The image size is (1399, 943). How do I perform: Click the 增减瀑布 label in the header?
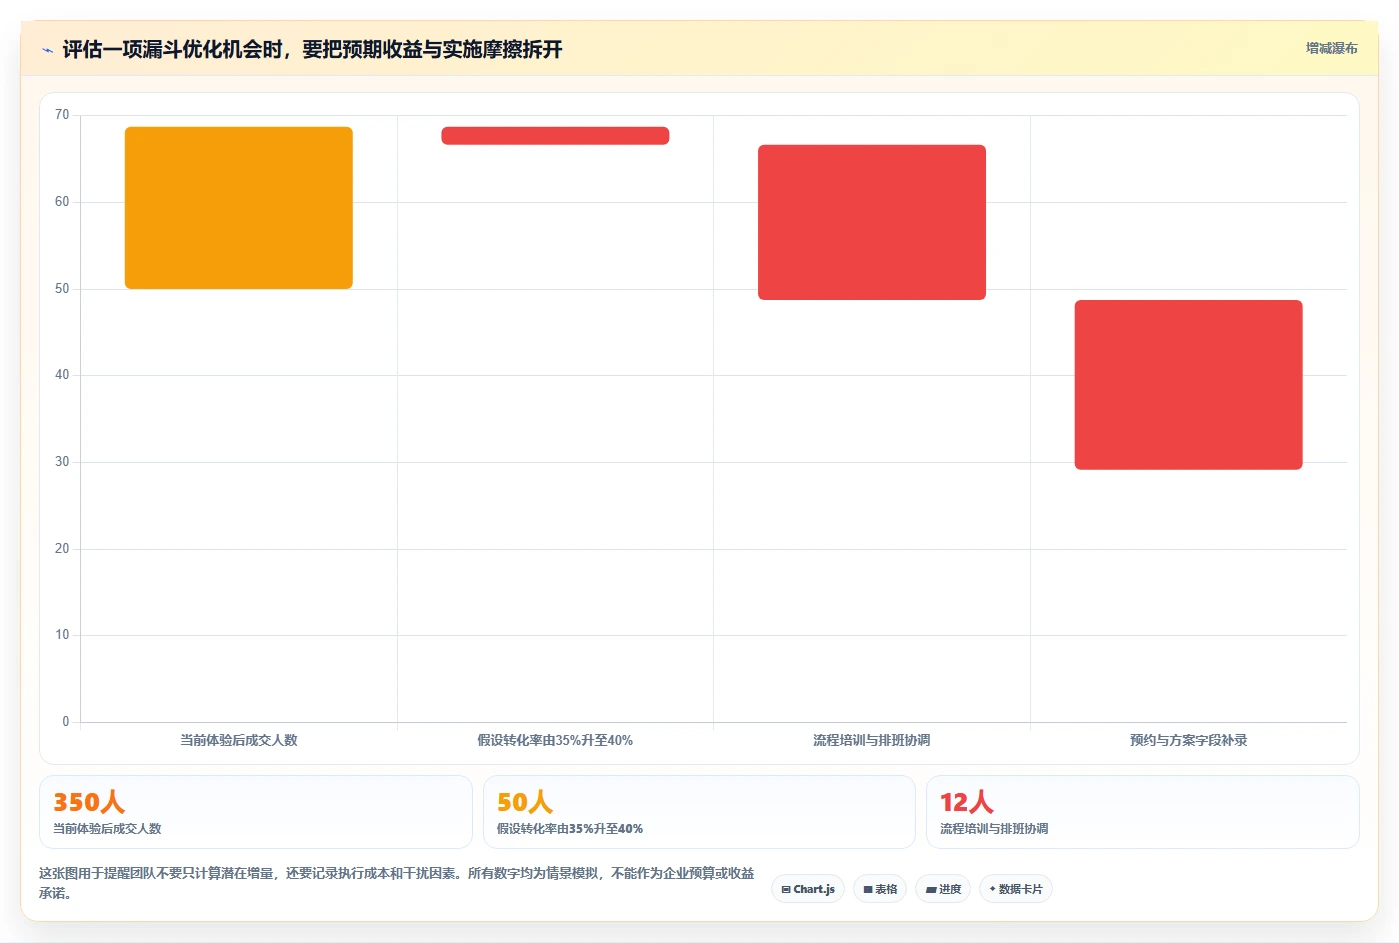[1331, 48]
